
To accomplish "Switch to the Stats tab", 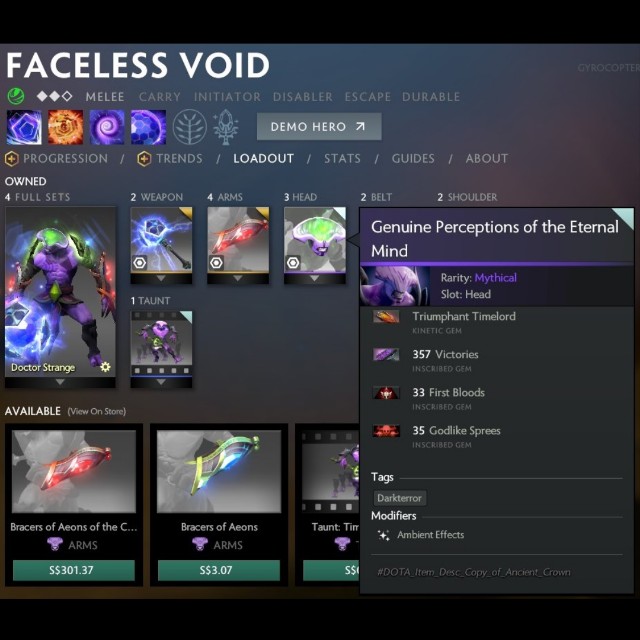I will tap(342, 158).
